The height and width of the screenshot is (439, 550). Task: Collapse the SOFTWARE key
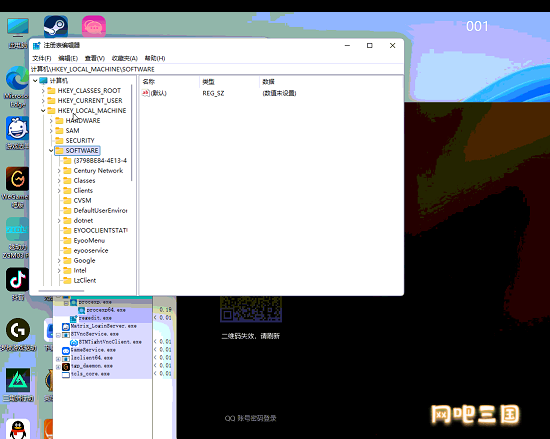(x=51, y=150)
